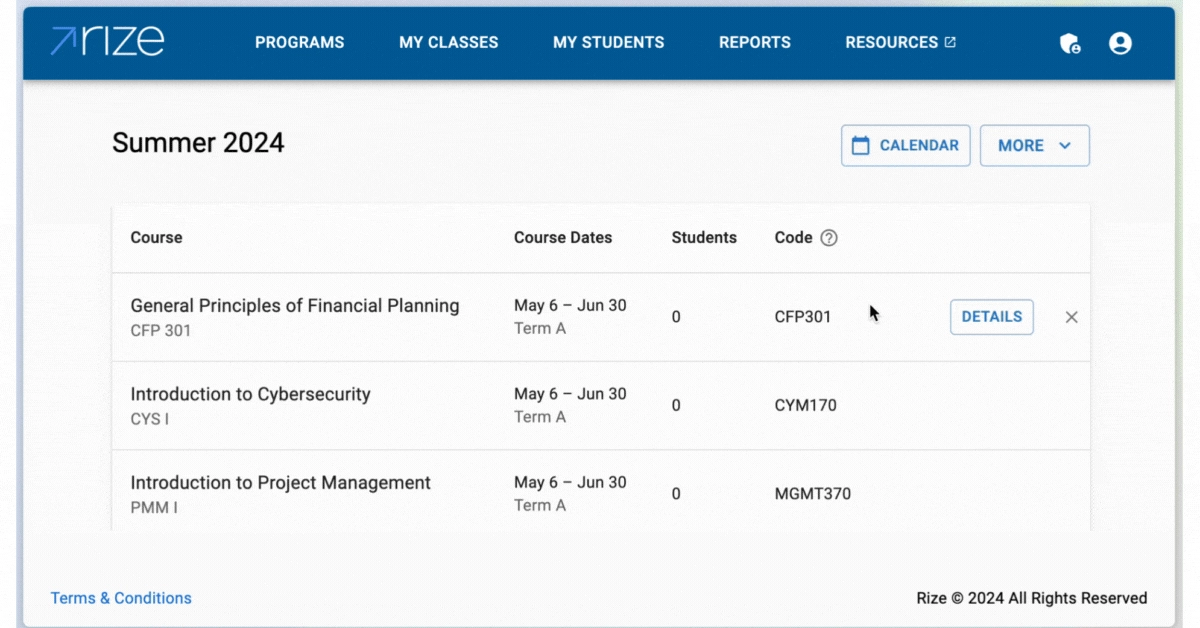Click the Rize logo

point(107,42)
